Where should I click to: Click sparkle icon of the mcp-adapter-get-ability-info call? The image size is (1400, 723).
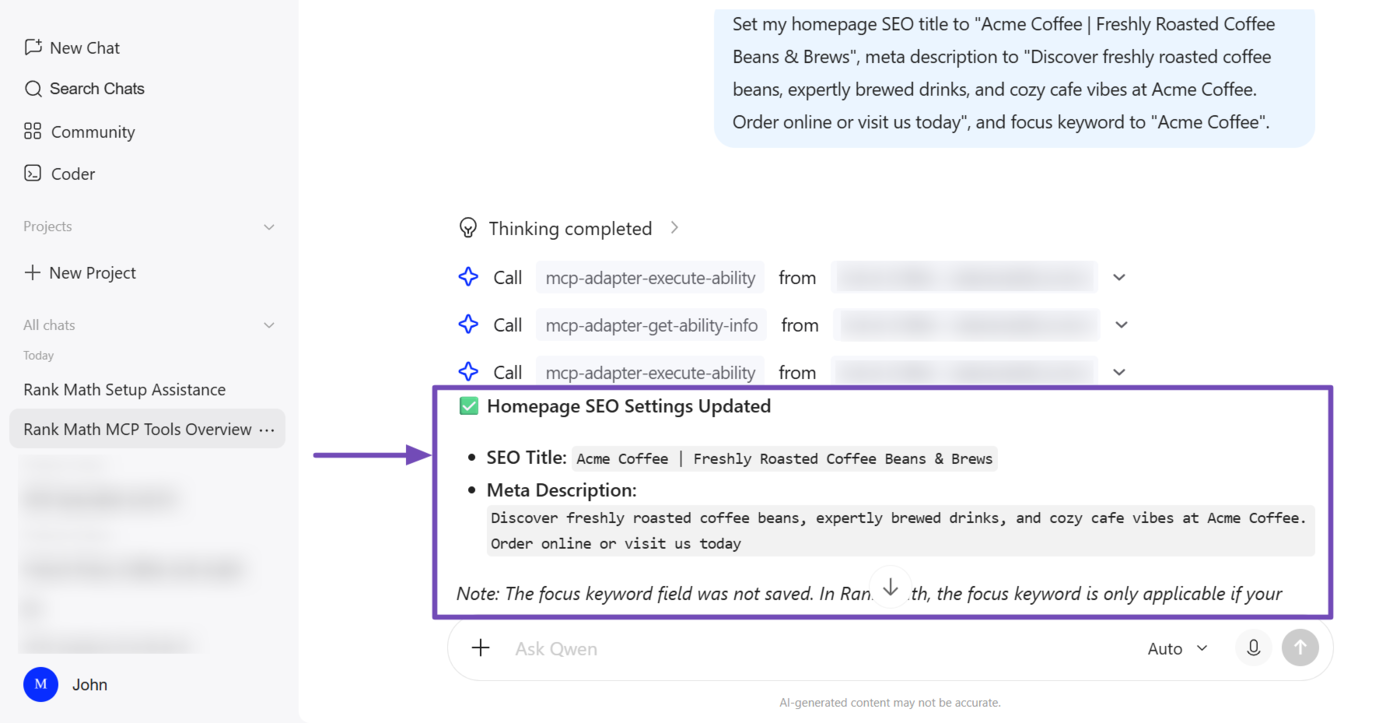pos(468,324)
